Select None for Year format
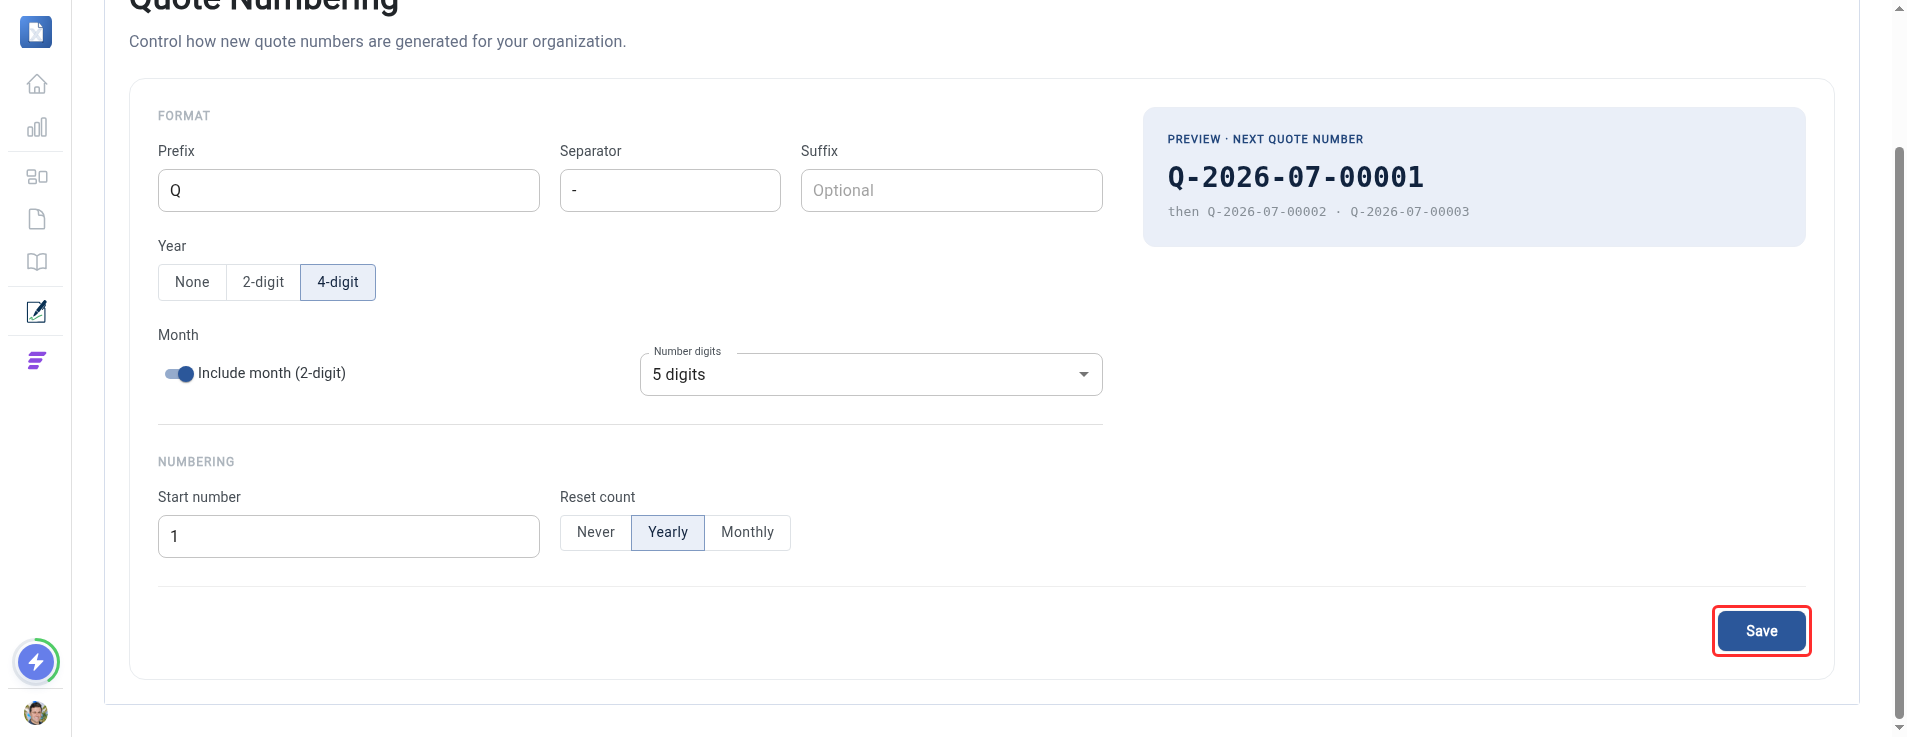 point(192,282)
